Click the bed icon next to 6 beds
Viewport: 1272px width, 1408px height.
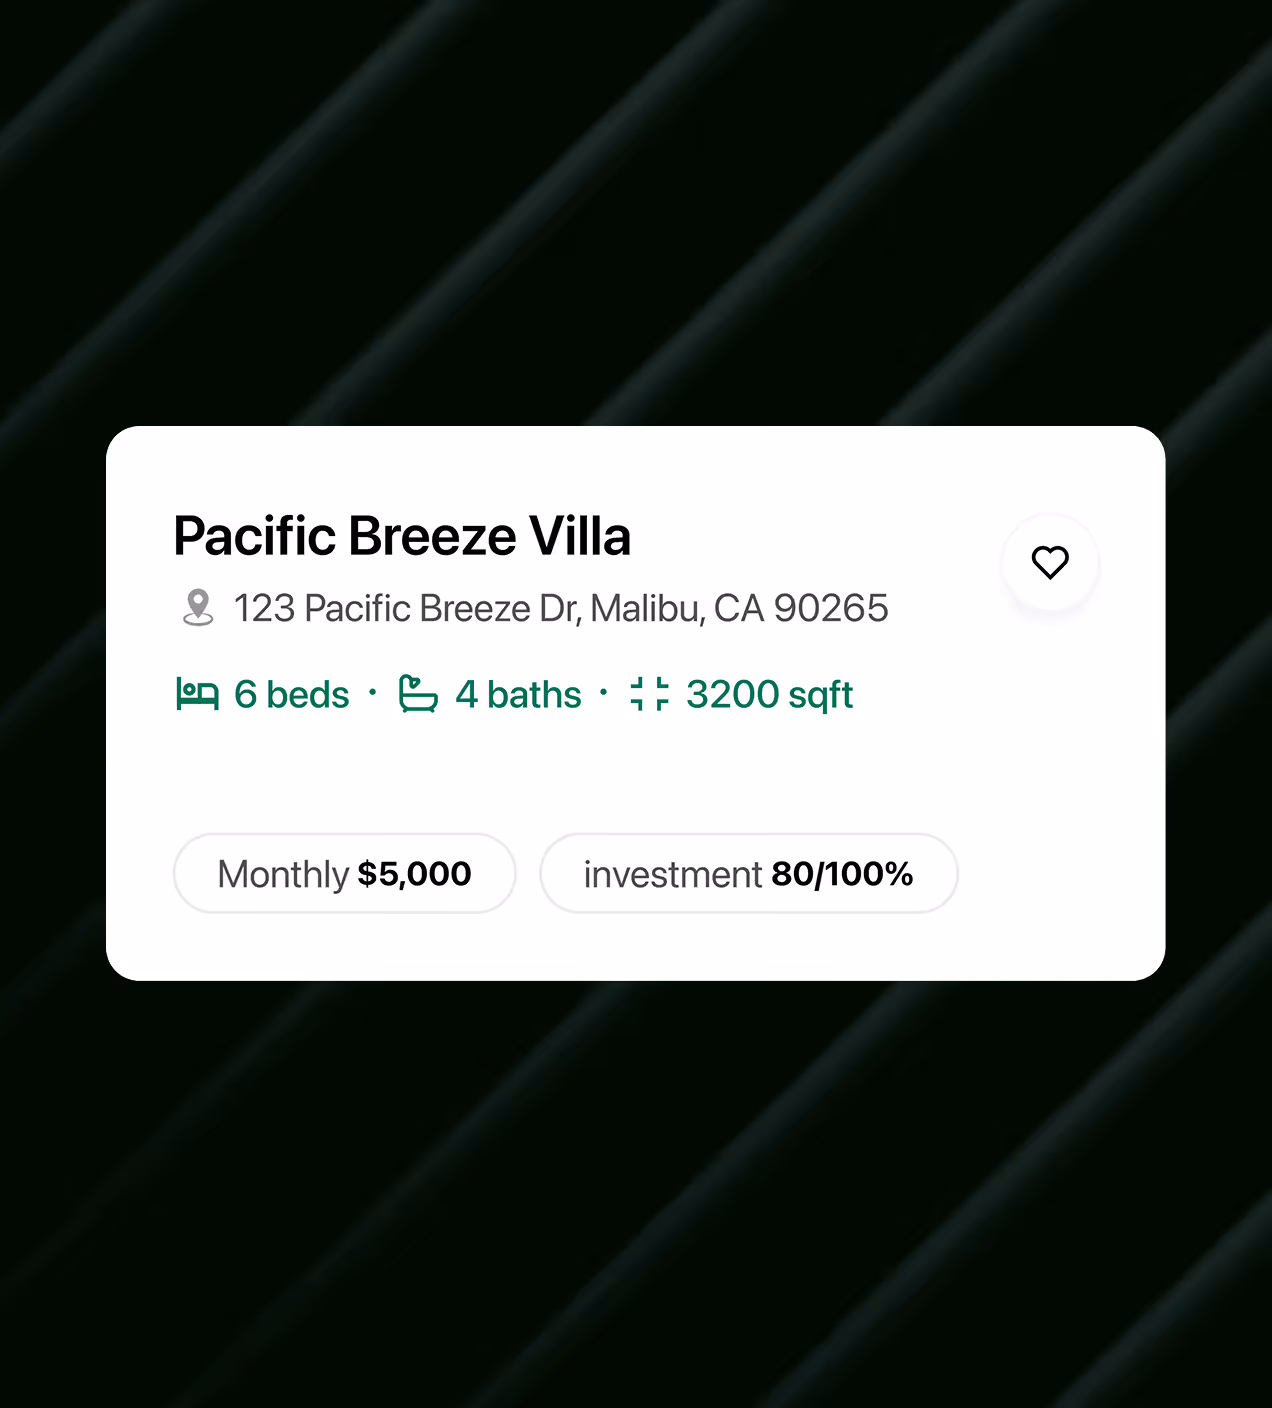pyautogui.click(x=198, y=694)
